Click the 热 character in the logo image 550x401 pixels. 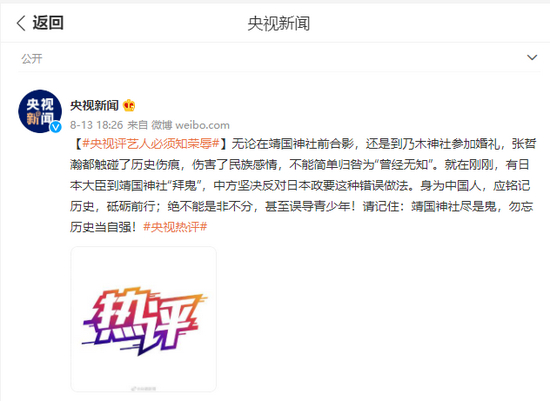pyautogui.click(x=118, y=317)
